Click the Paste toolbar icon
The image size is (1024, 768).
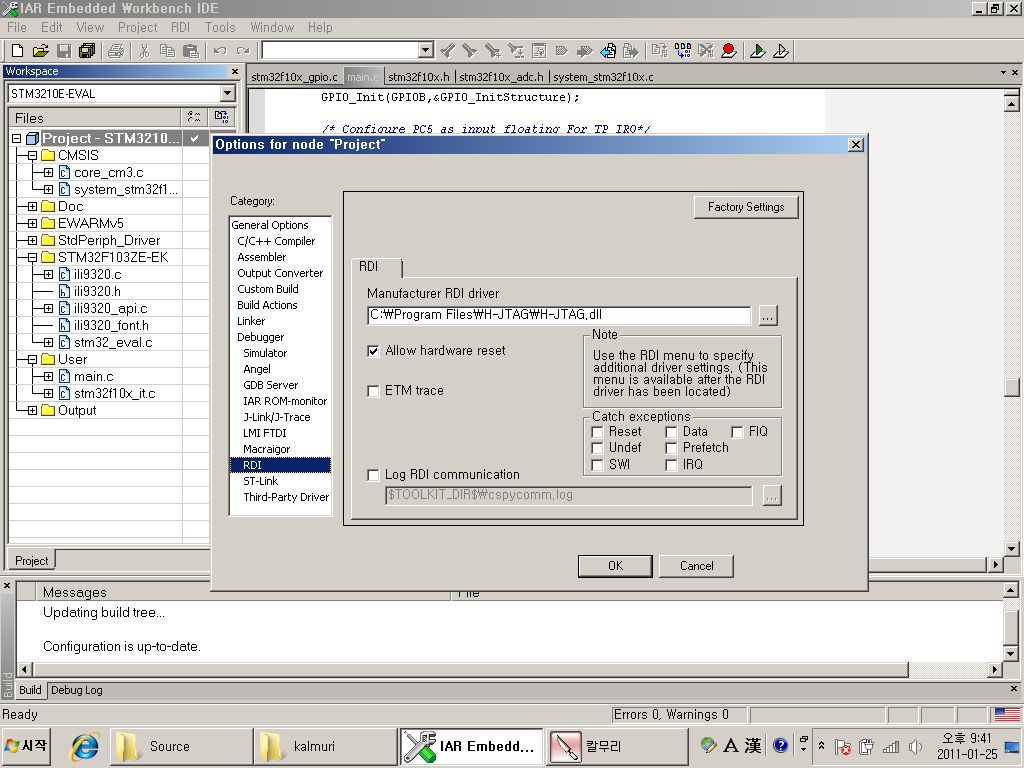[191, 50]
